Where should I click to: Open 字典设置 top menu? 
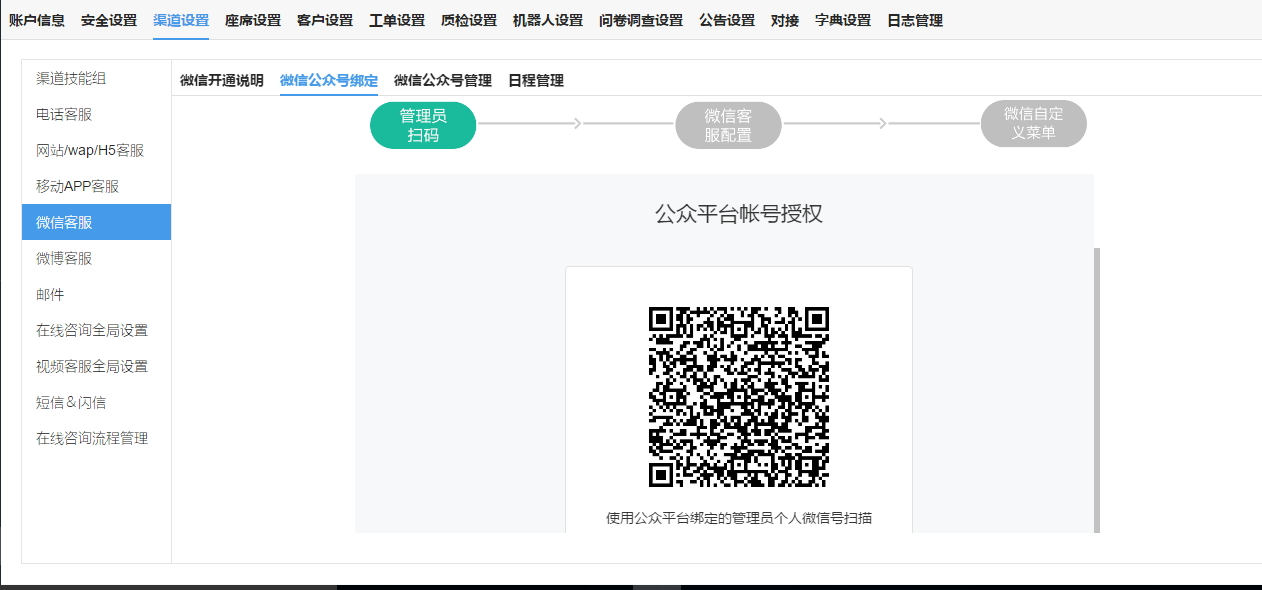[x=843, y=20]
